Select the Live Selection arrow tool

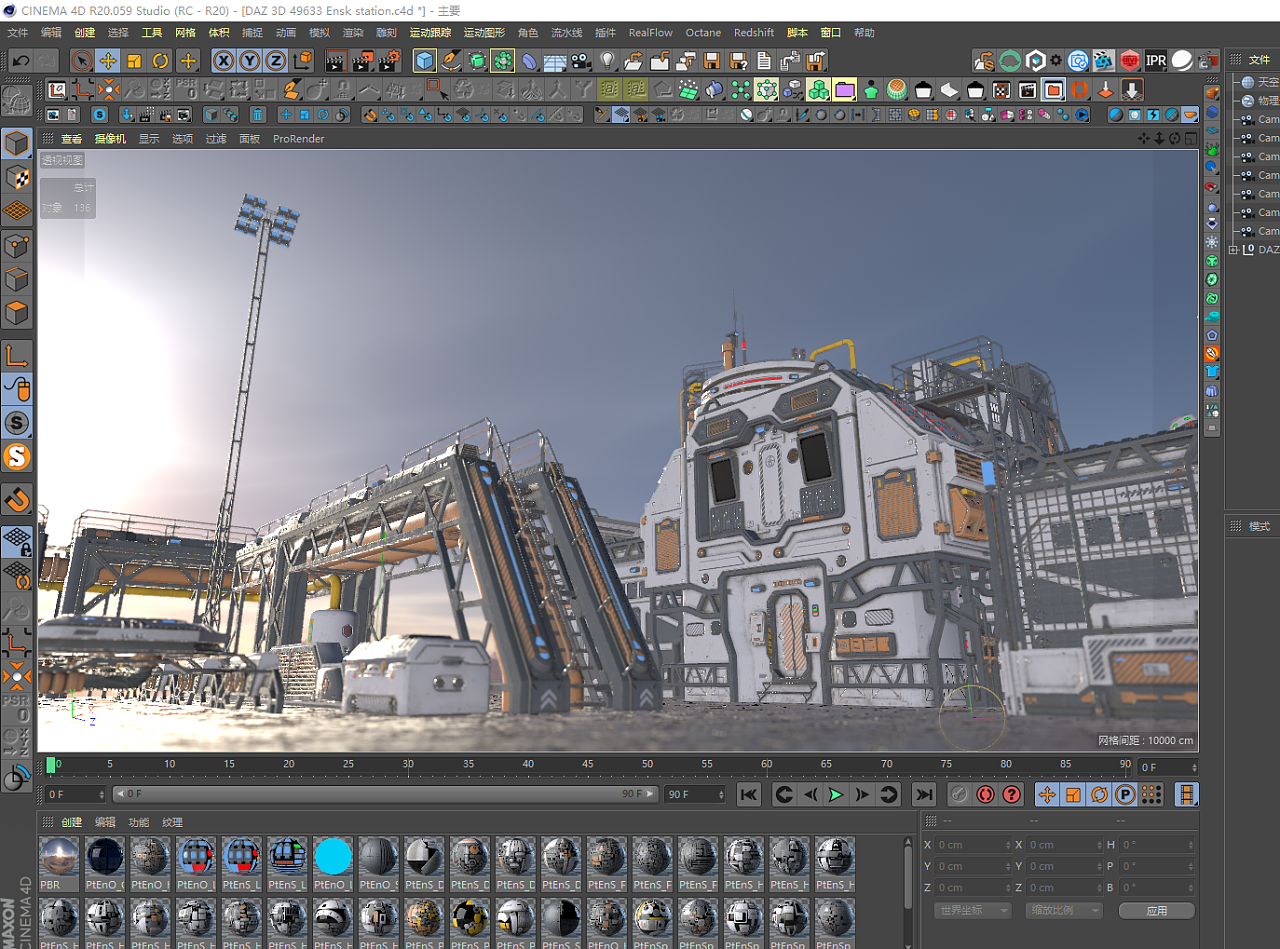(x=82, y=61)
